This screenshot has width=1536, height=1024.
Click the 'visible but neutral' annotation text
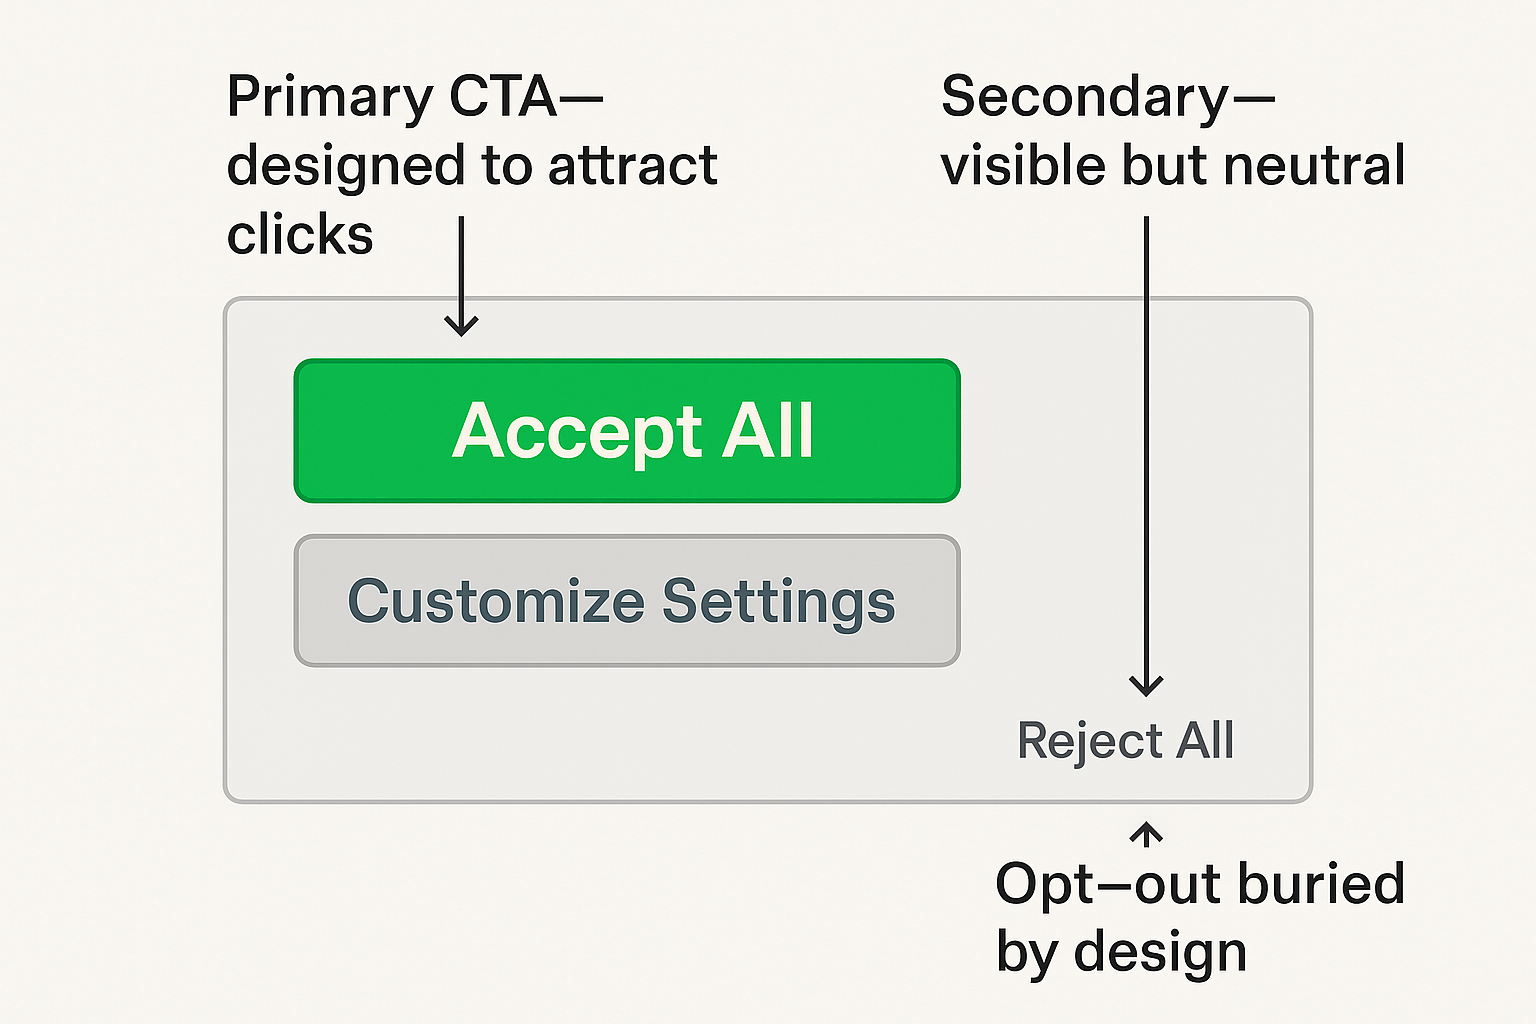[x=1173, y=166]
